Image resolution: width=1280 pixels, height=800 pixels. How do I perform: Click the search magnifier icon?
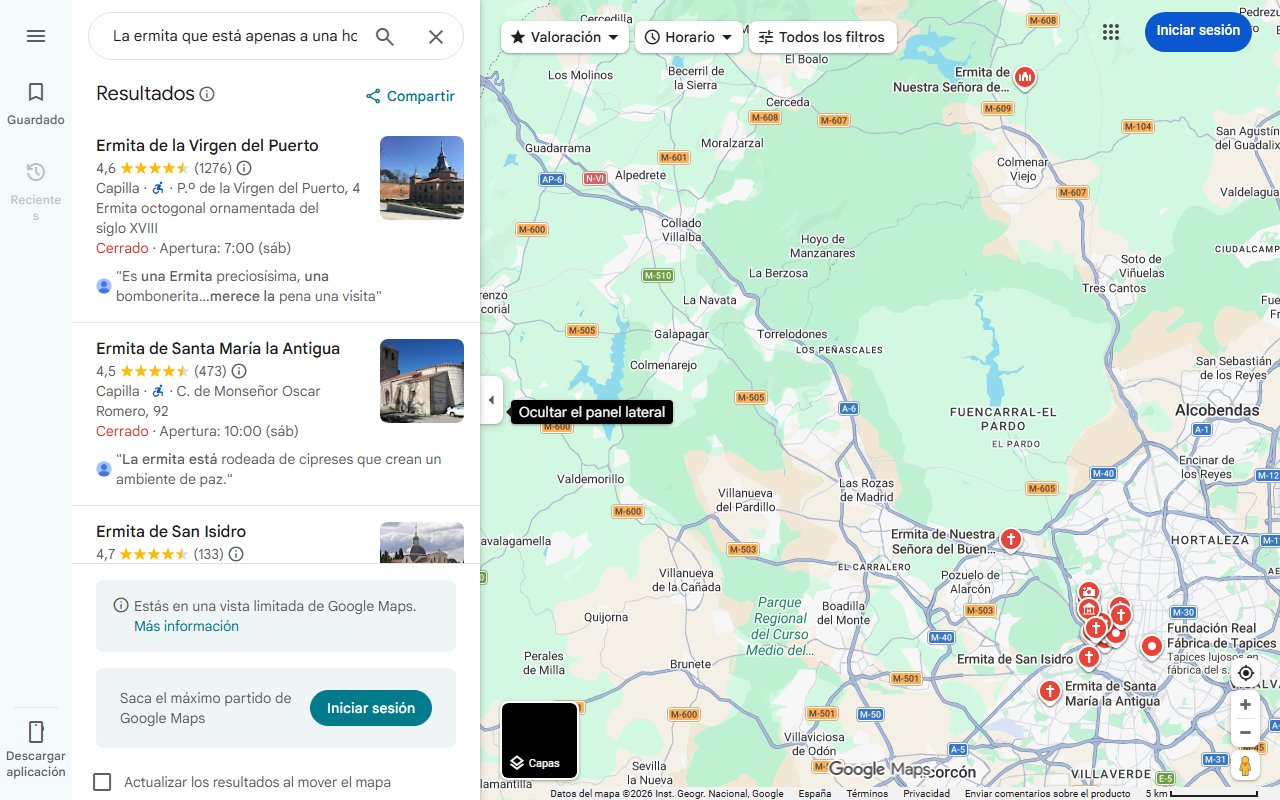(385, 35)
